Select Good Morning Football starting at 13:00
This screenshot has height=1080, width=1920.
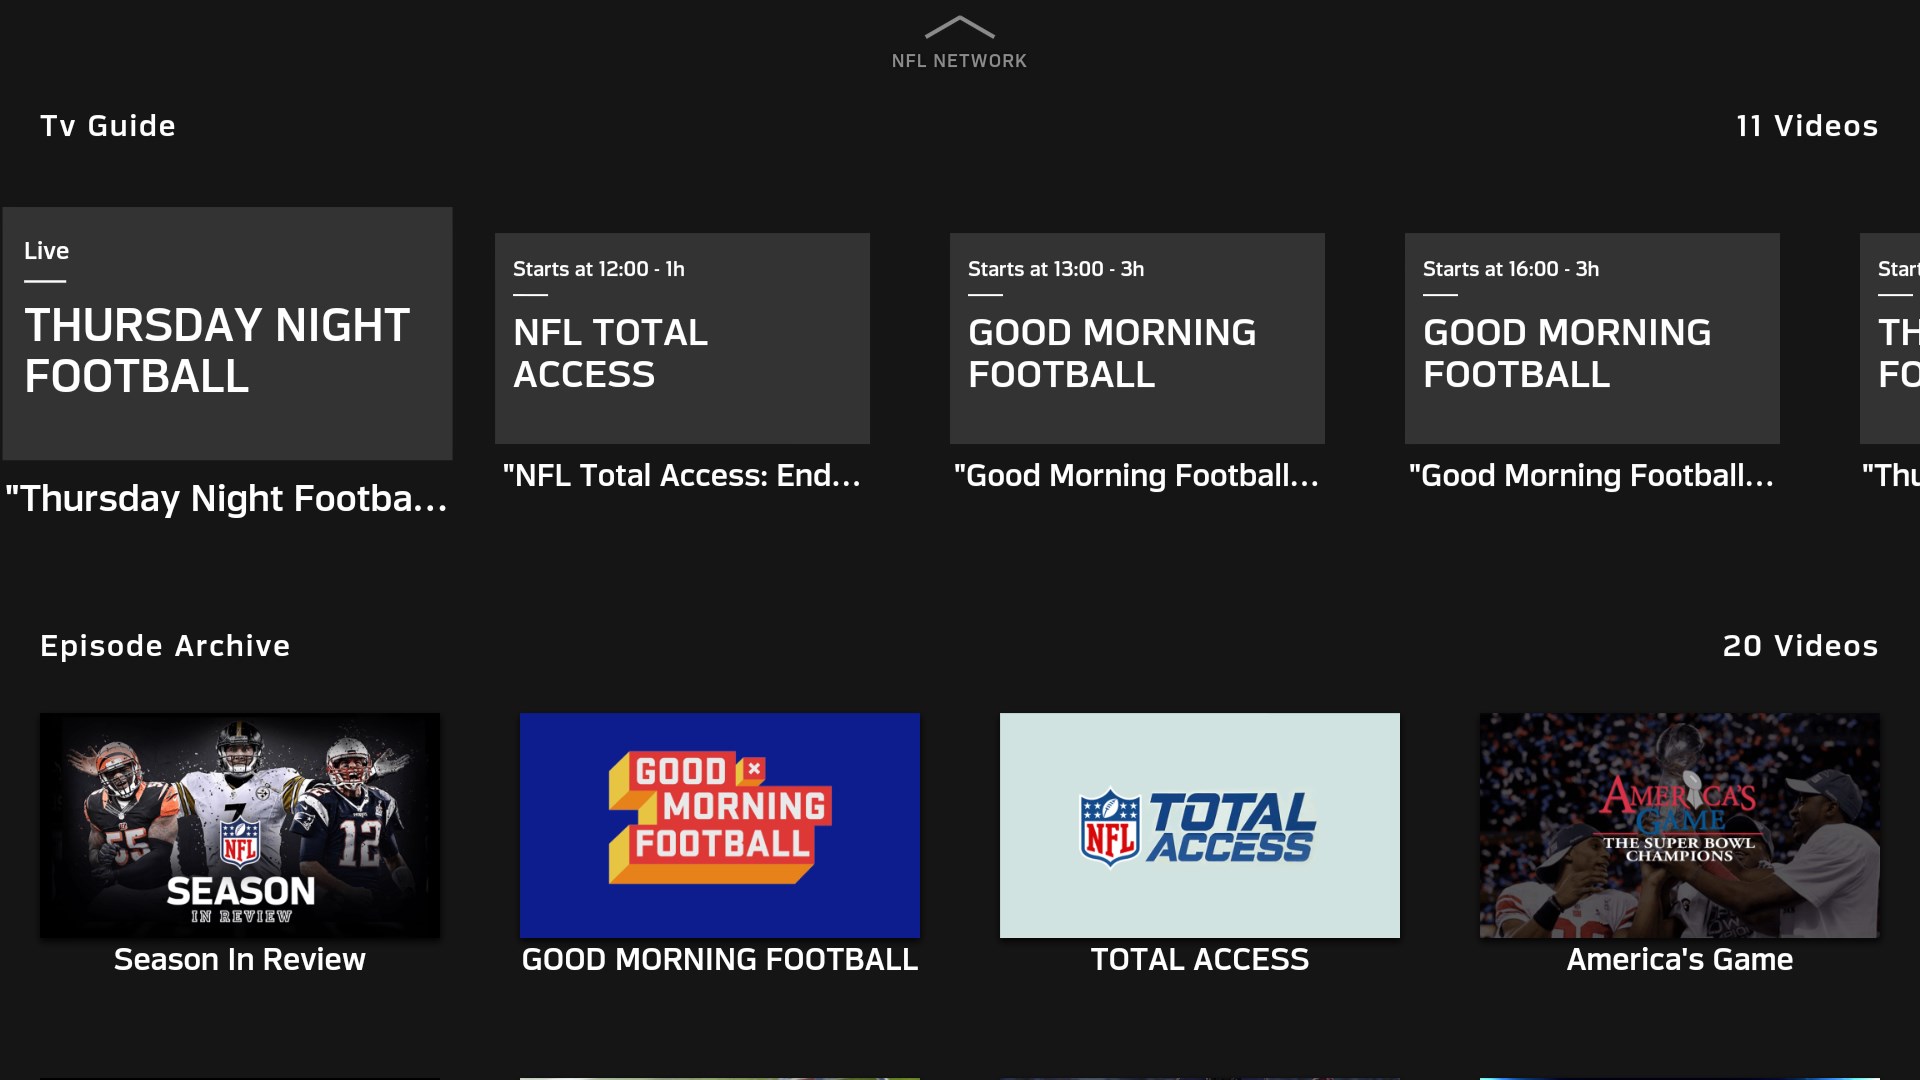(1137, 338)
